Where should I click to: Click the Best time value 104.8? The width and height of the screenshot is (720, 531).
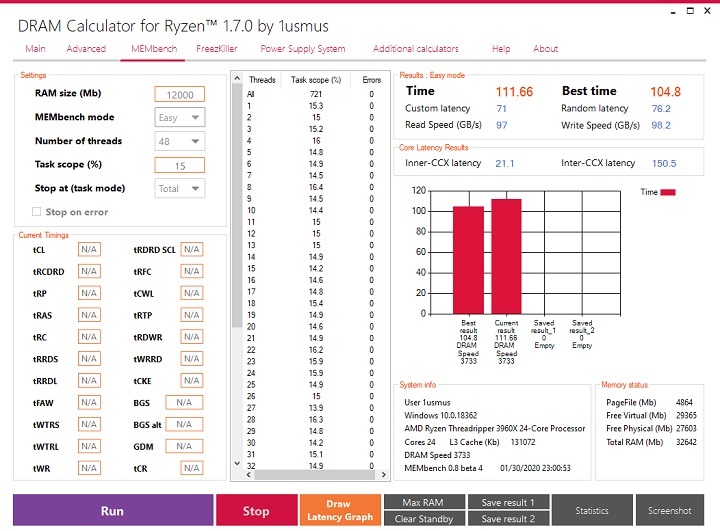pos(665,92)
